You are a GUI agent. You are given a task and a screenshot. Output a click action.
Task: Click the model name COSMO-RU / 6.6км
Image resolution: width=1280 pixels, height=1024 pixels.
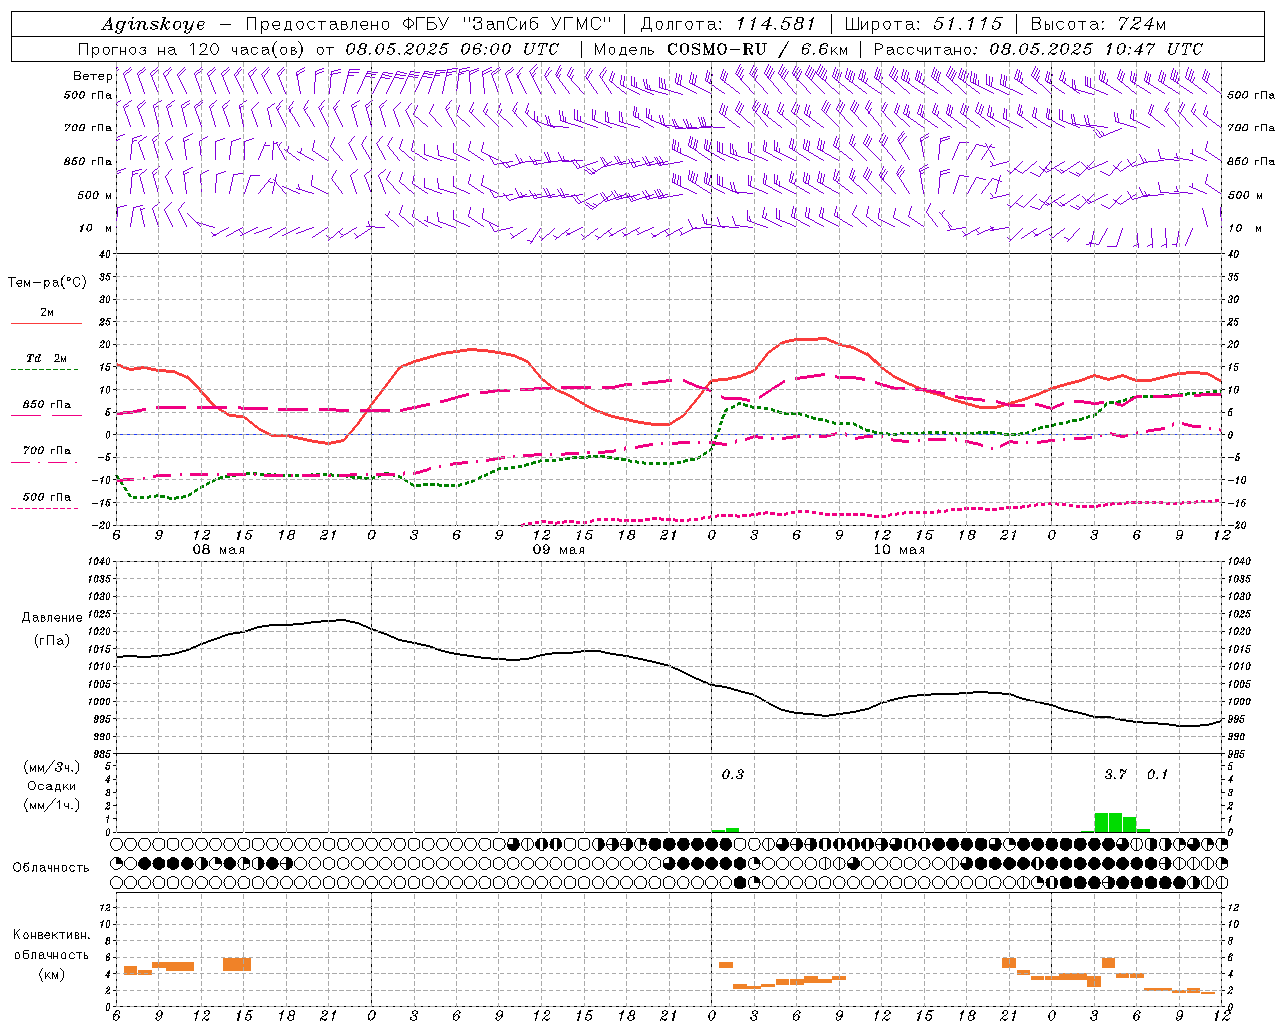coord(758,49)
